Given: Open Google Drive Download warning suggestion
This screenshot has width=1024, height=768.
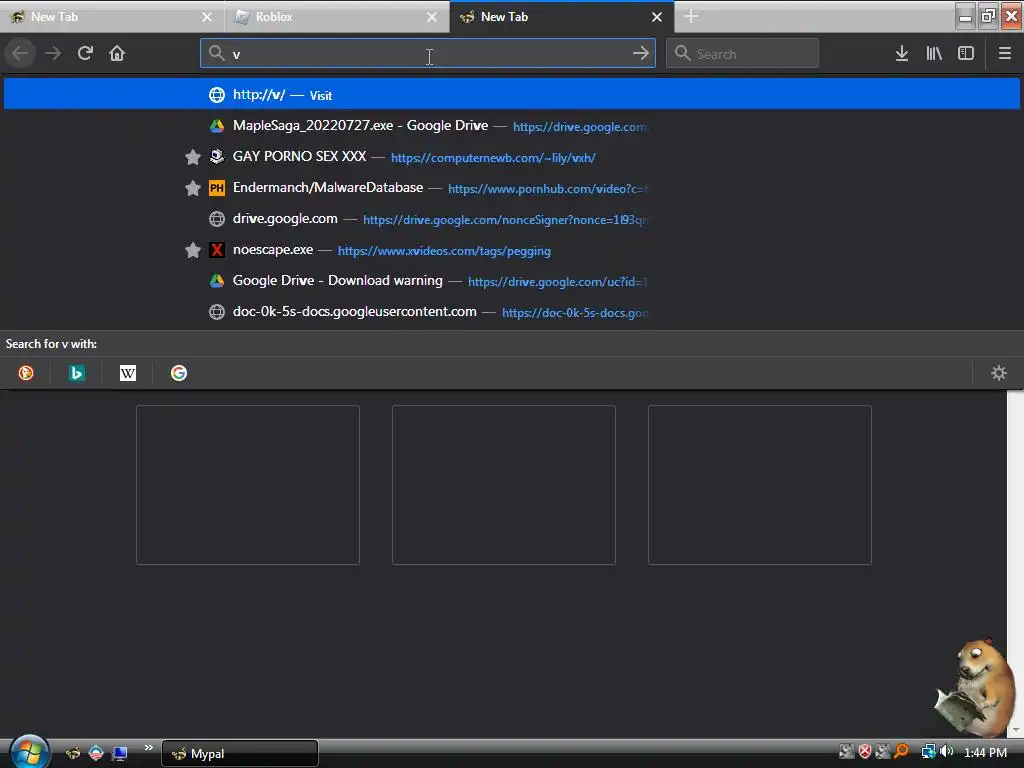Looking at the screenshot, I should [x=511, y=281].
